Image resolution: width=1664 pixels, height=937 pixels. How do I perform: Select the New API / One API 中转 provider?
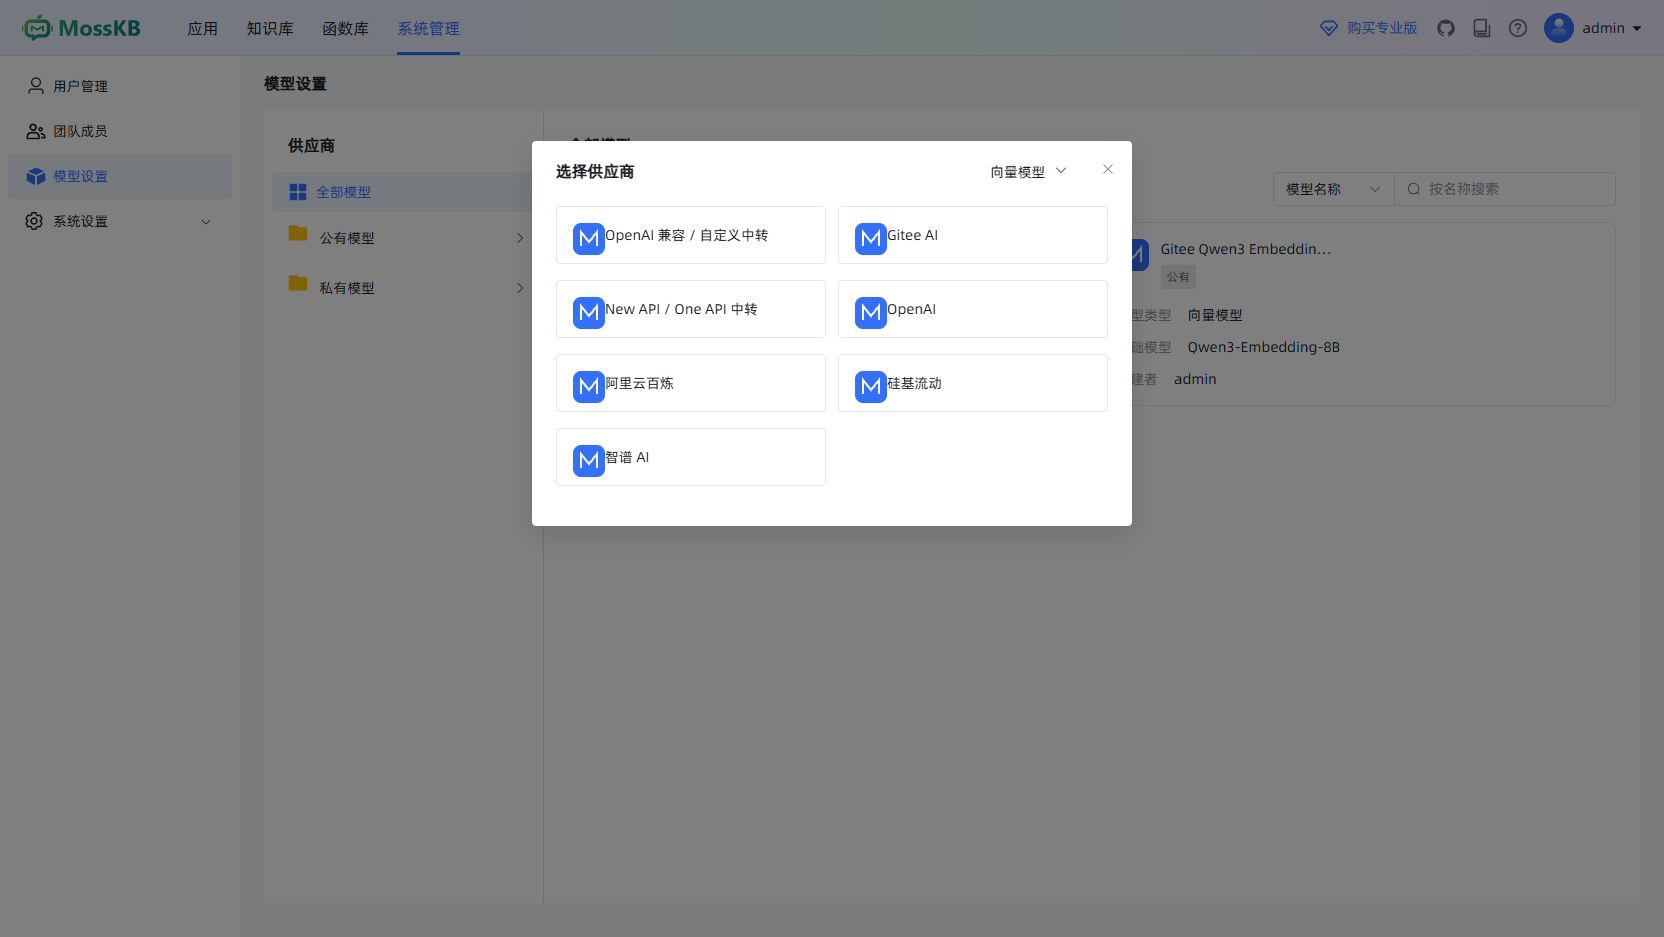click(691, 309)
